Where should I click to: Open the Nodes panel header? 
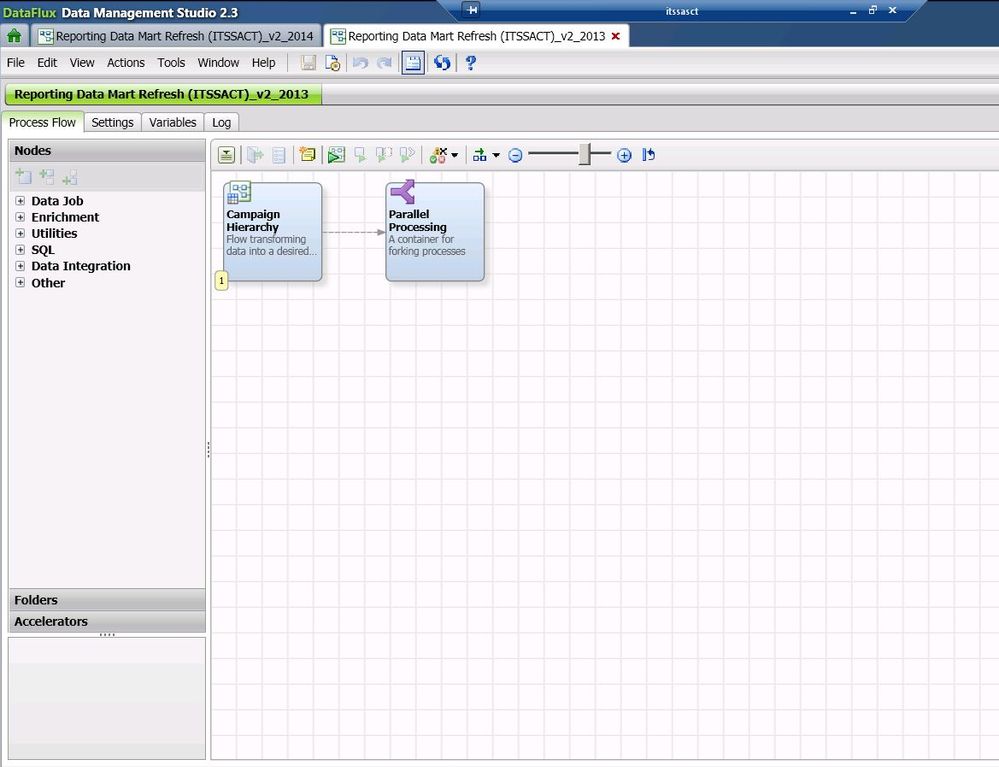tap(107, 150)
